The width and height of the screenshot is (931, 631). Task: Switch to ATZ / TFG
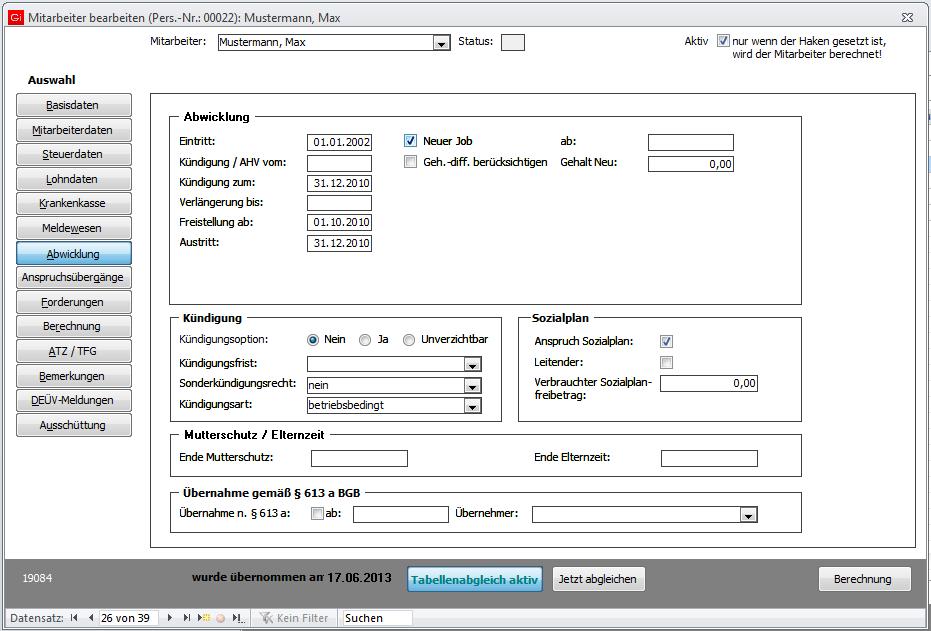tap(74, 351)
